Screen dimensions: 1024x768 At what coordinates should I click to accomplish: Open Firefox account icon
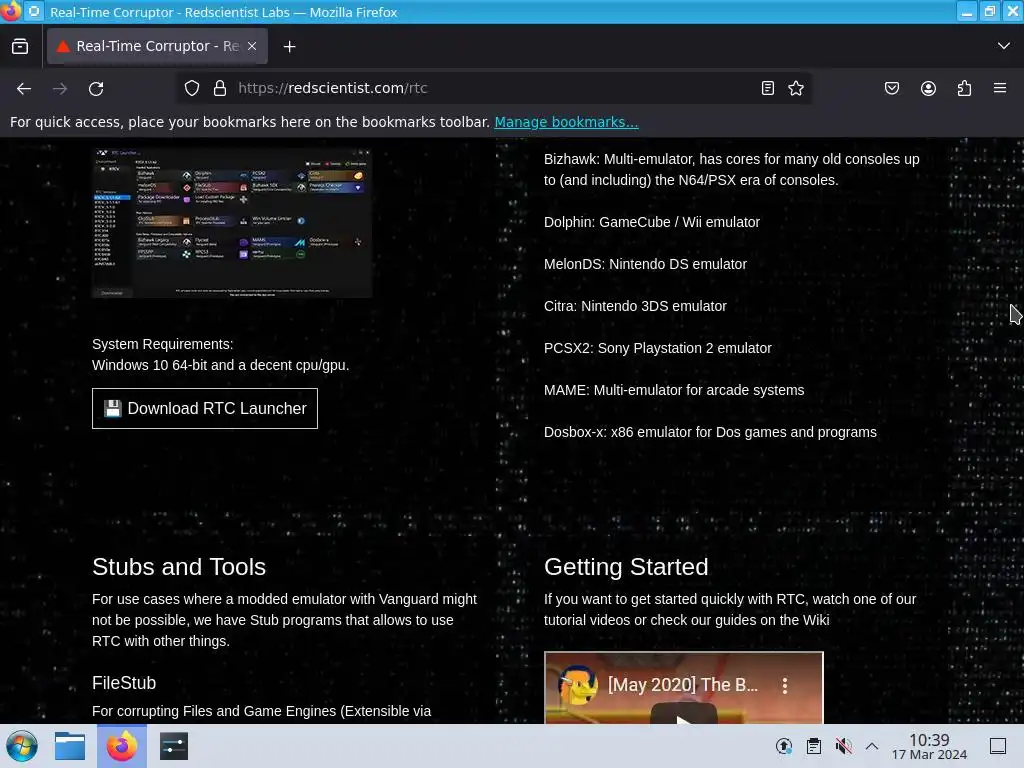coord(928,88)
